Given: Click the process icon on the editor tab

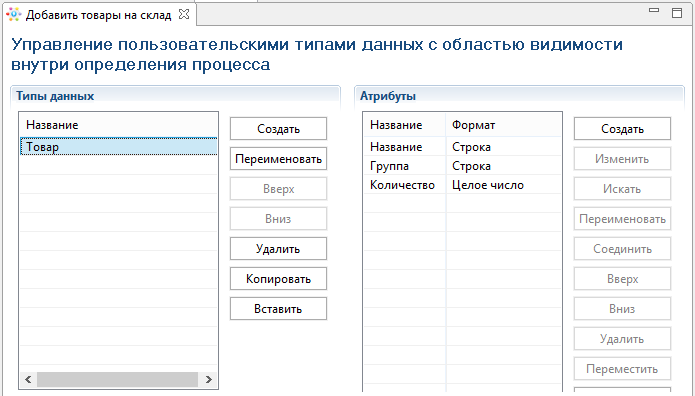Looking at the screenshot, I should pos(14,15).
